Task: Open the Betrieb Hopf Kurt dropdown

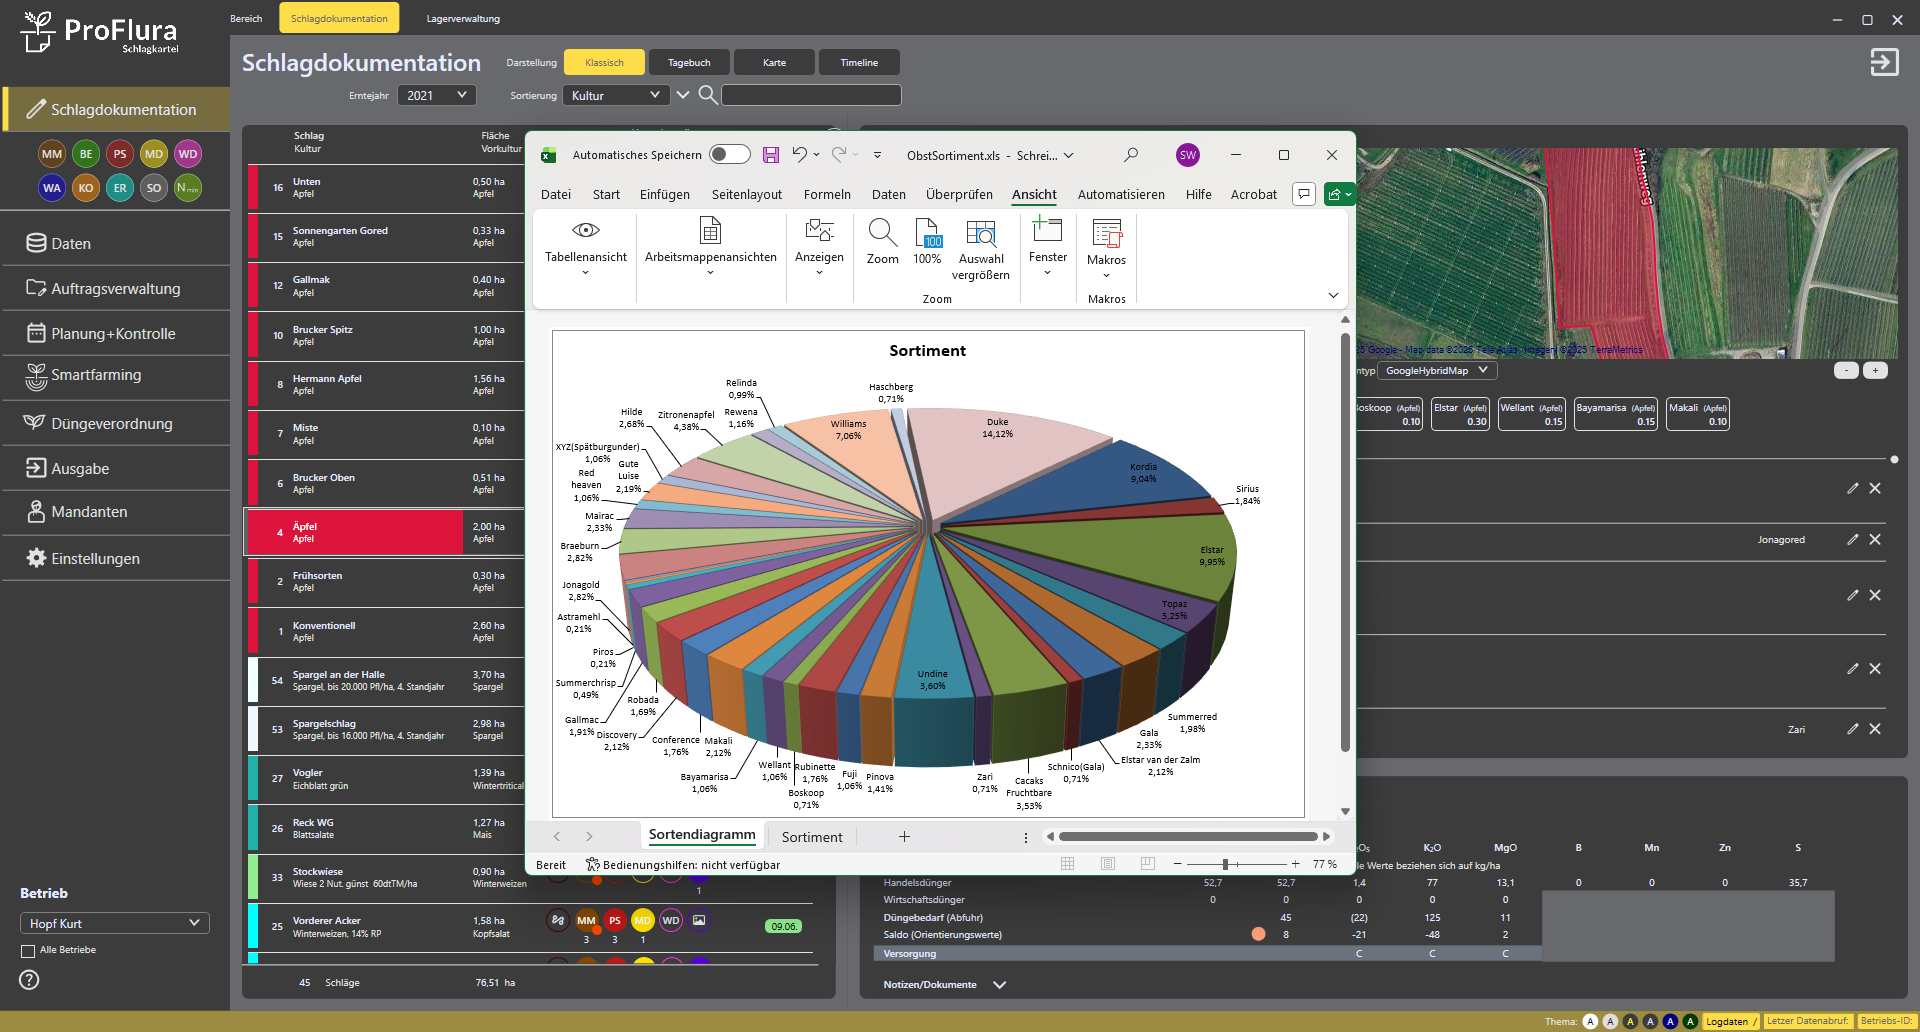Action: point(114,923)
